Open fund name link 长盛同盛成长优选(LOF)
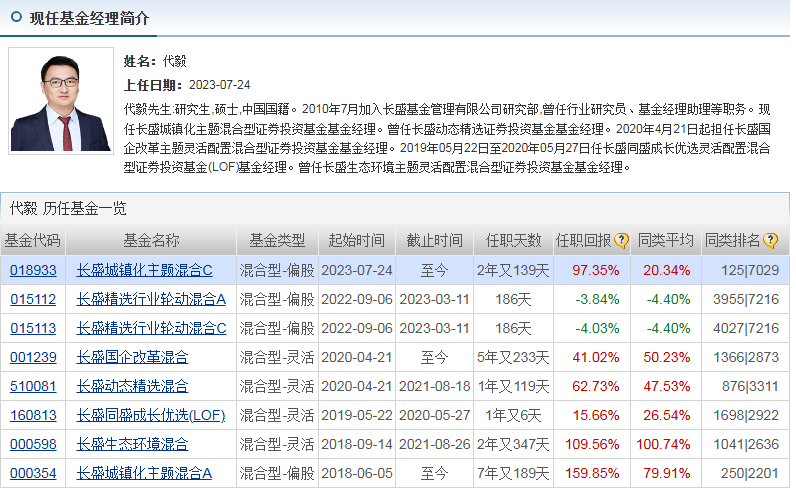The height and width of the screenshot is (499, 796). 151,415
